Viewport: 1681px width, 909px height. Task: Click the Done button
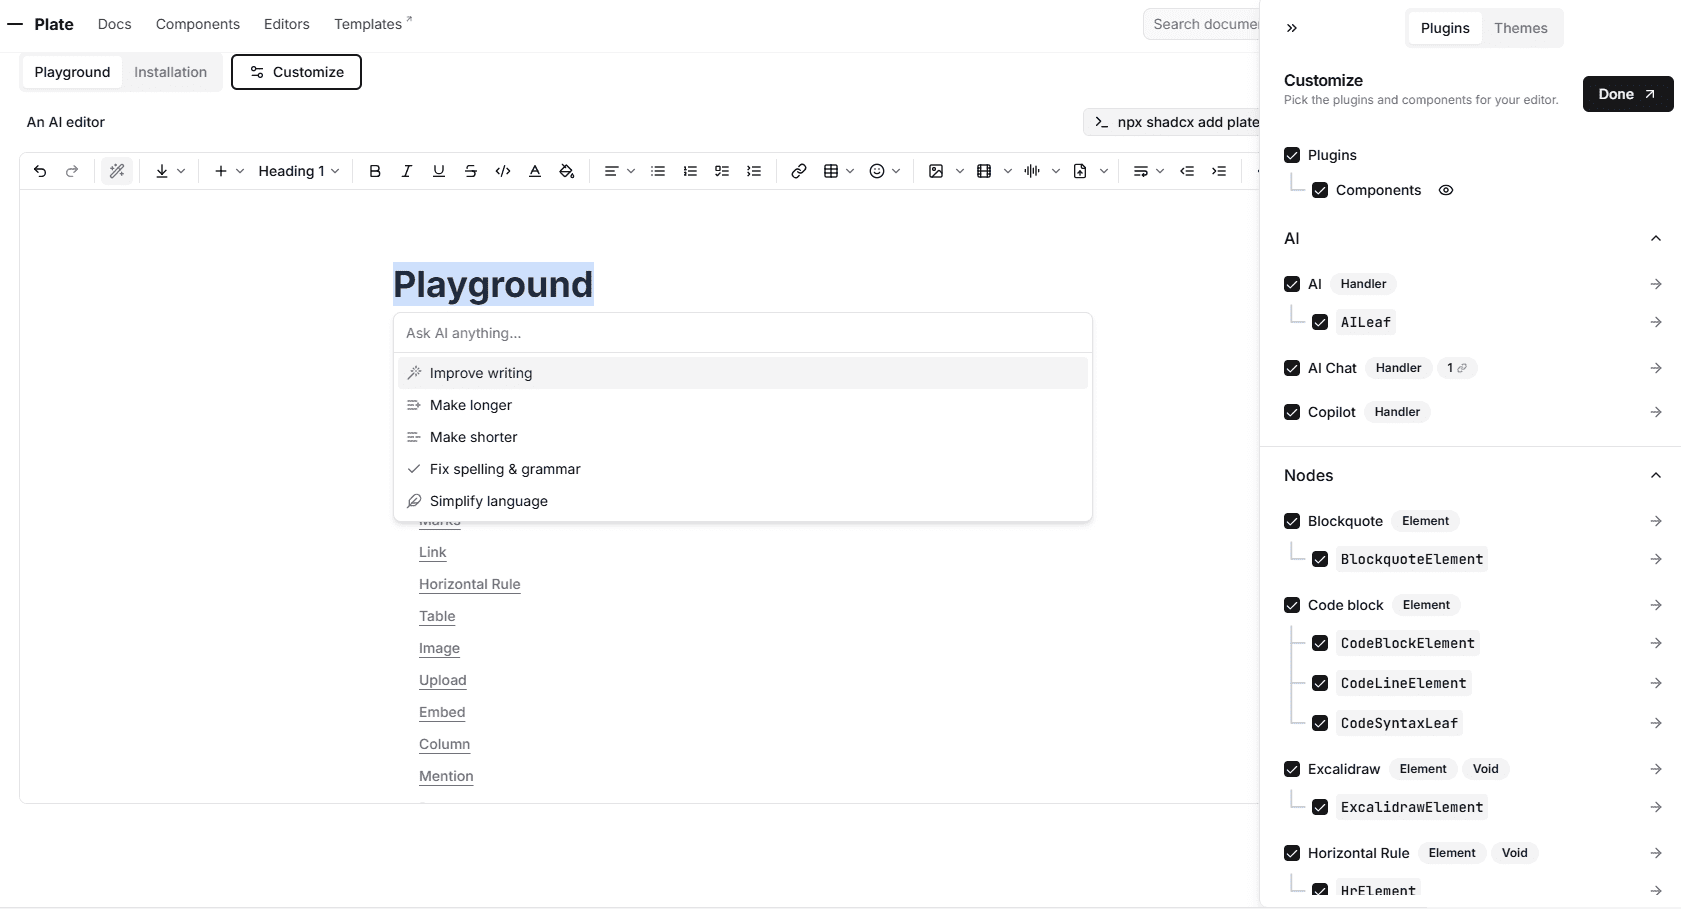click(1628, 94)
